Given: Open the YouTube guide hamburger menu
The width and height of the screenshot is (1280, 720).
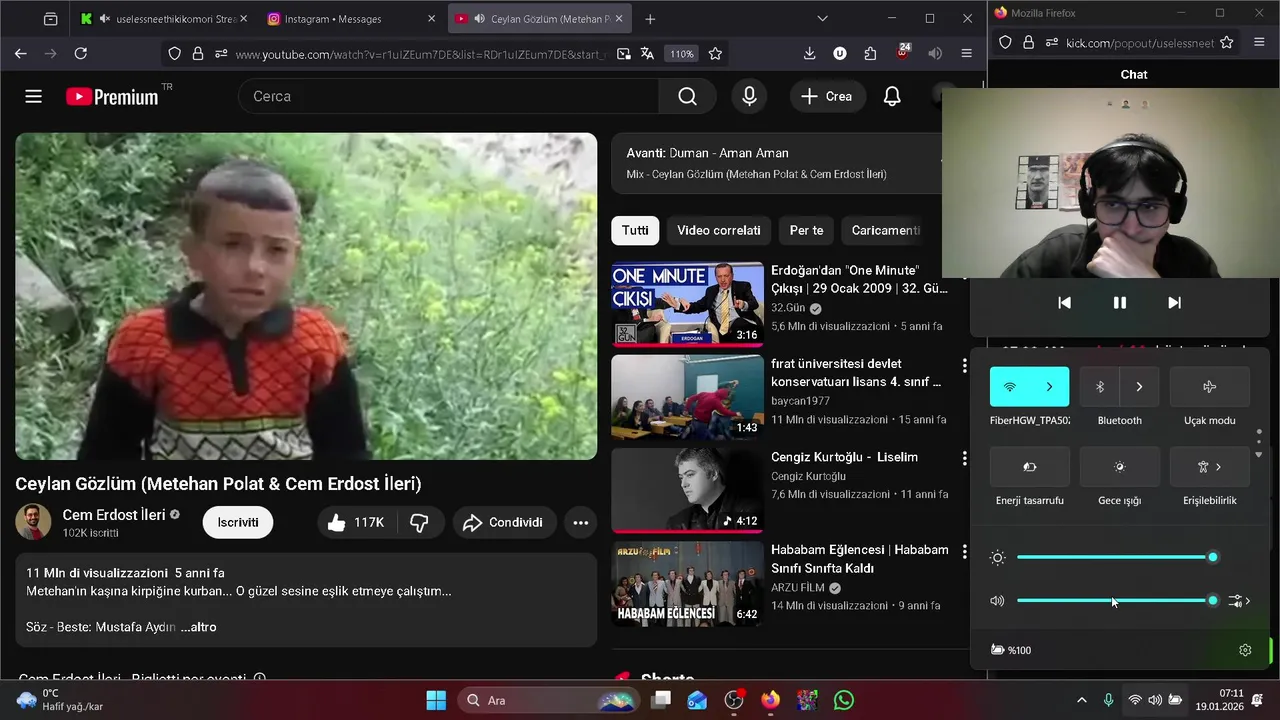Looking at the screenshot, I should click(33, 96).
